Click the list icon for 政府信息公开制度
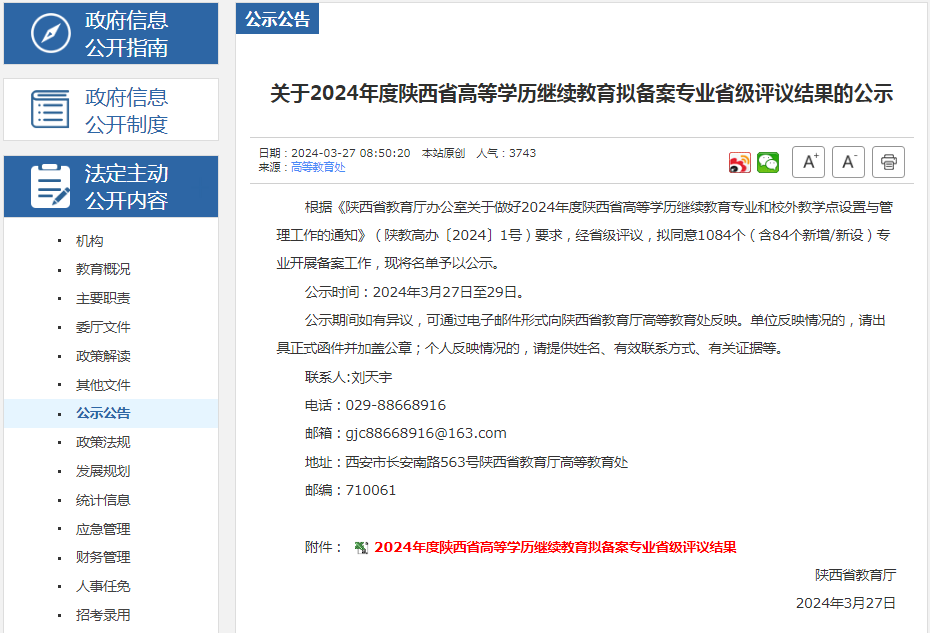This screenshot has width=930, height=633. [50, 109]
